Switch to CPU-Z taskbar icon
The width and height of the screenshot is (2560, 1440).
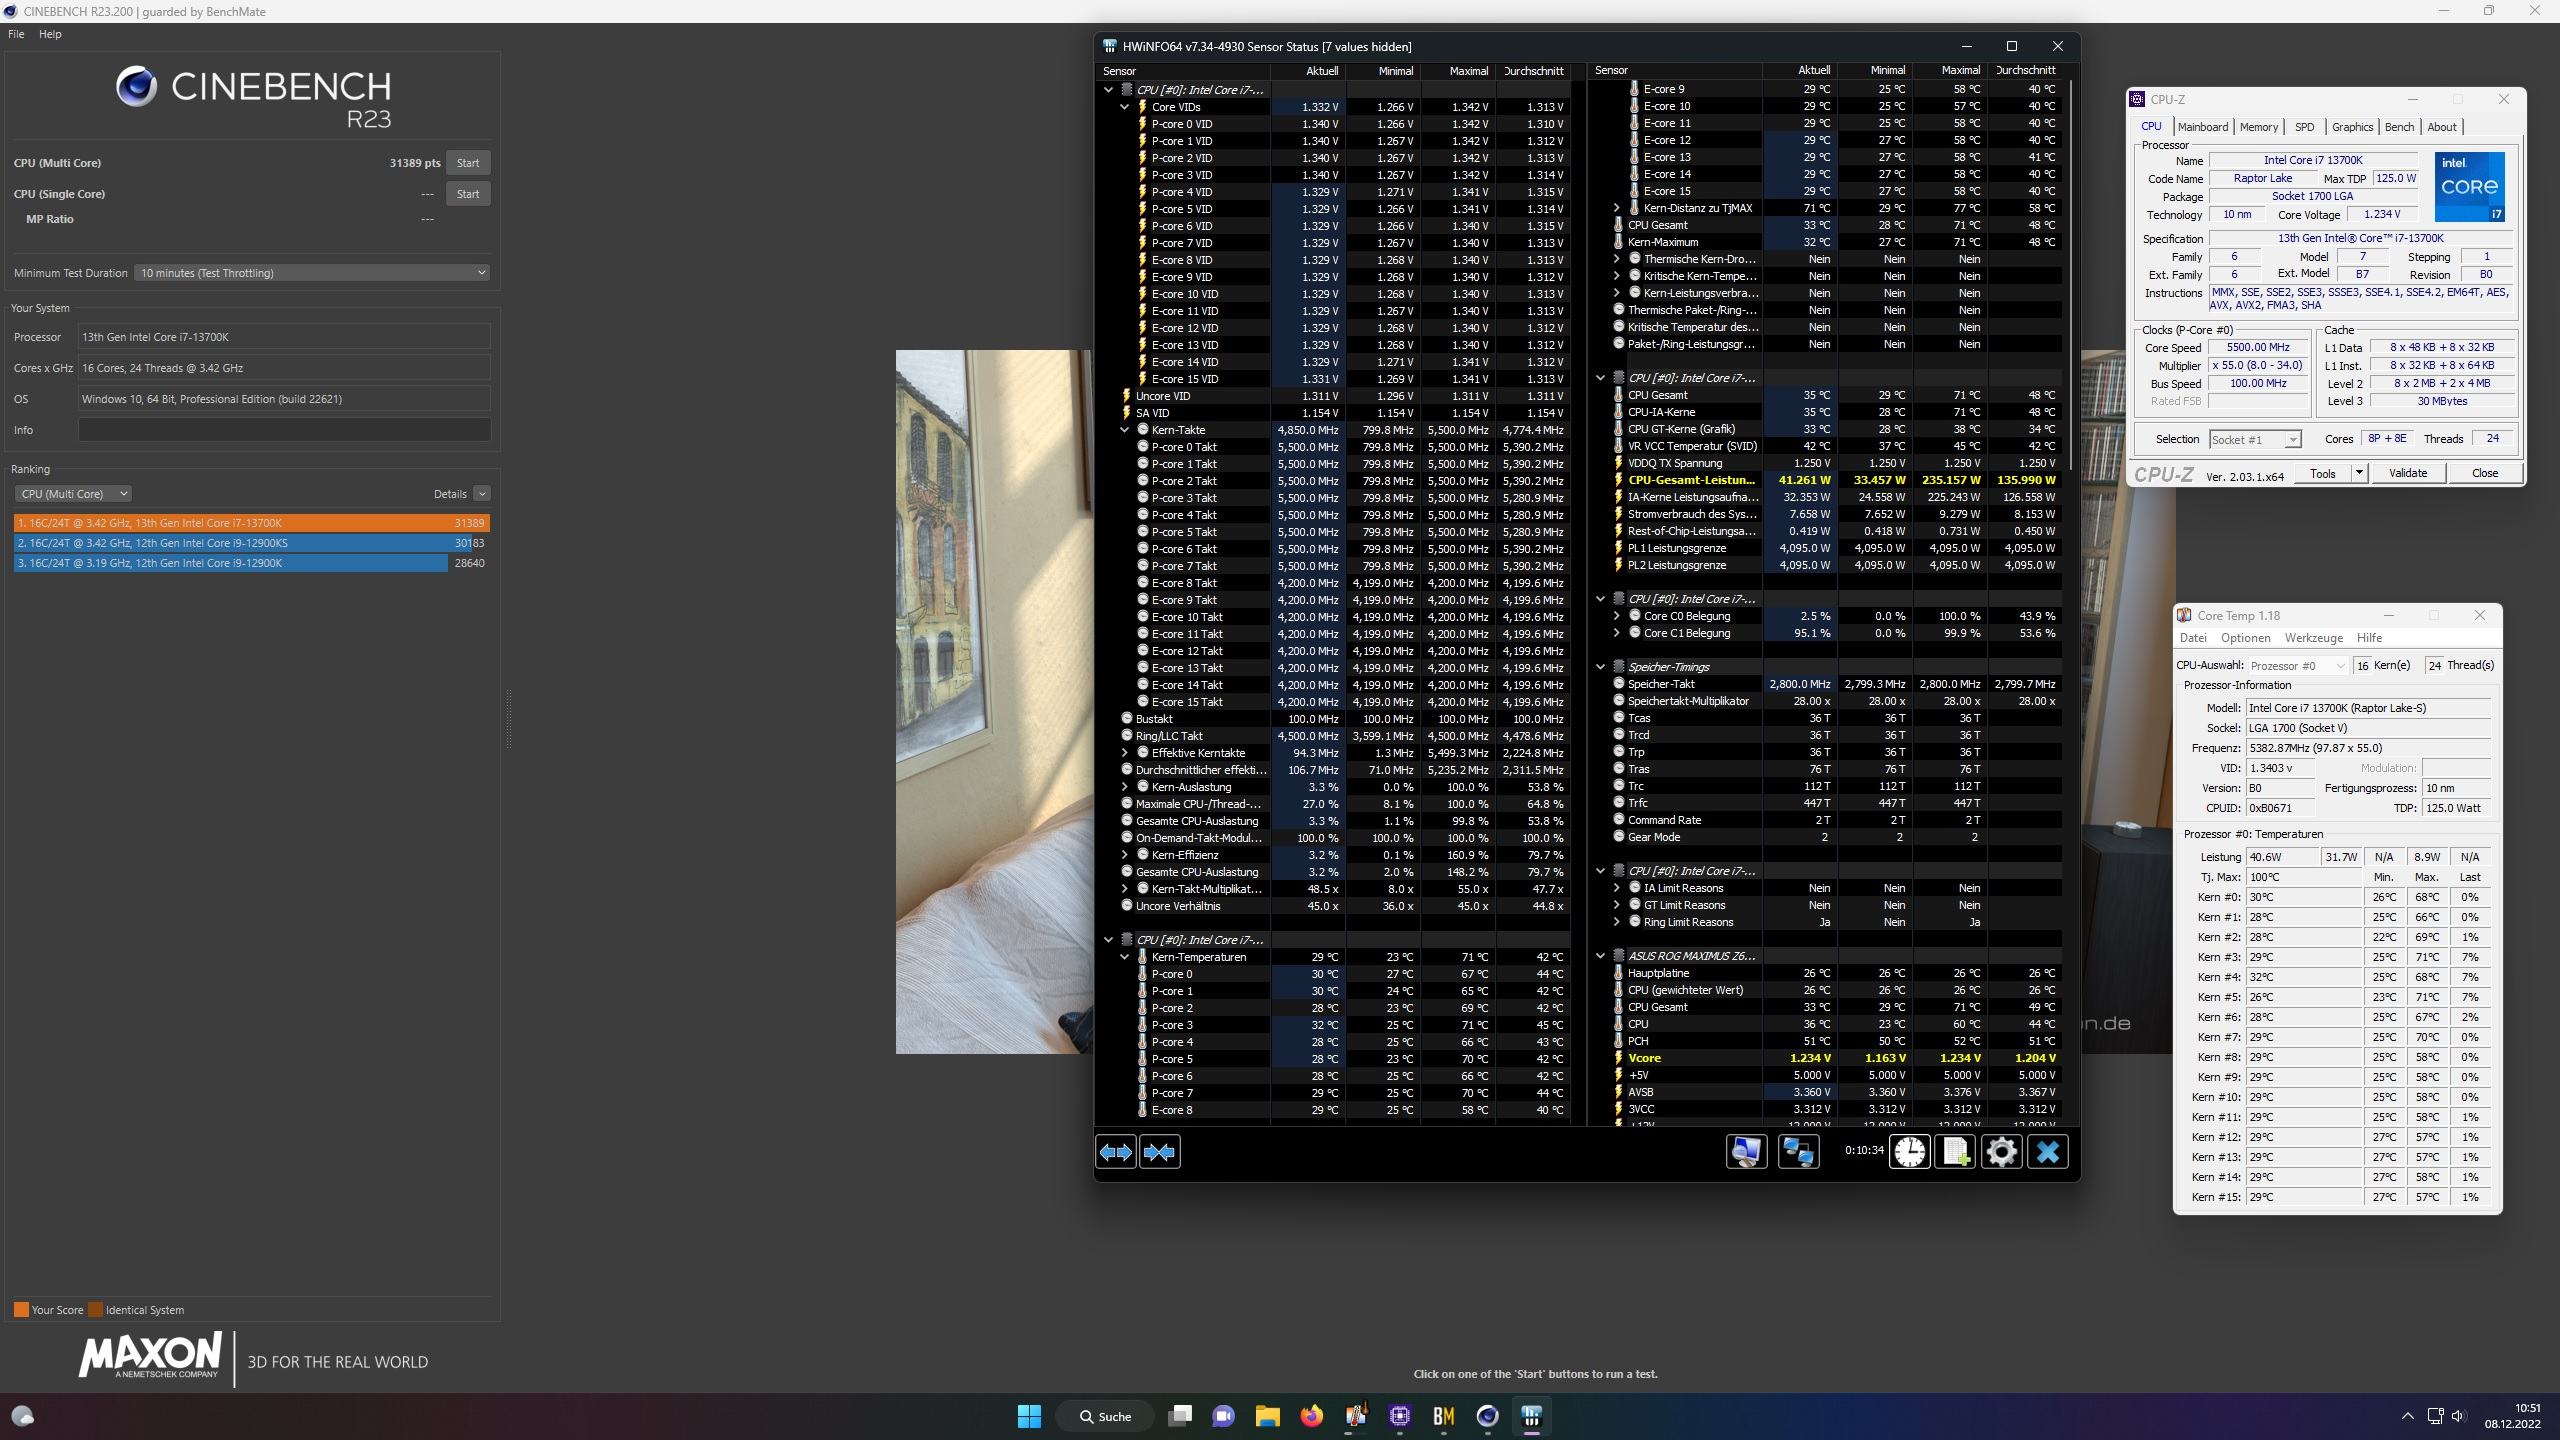pos(1399,1416)
